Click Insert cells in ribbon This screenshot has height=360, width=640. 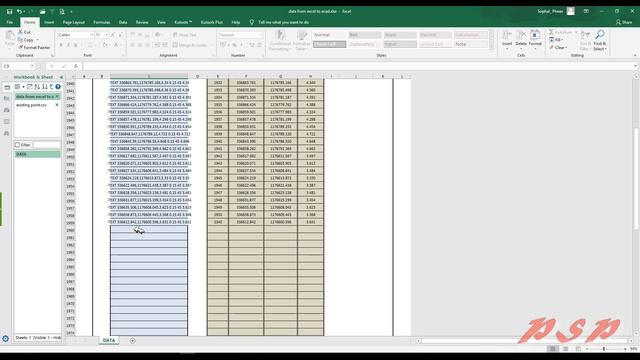[507, 40]
